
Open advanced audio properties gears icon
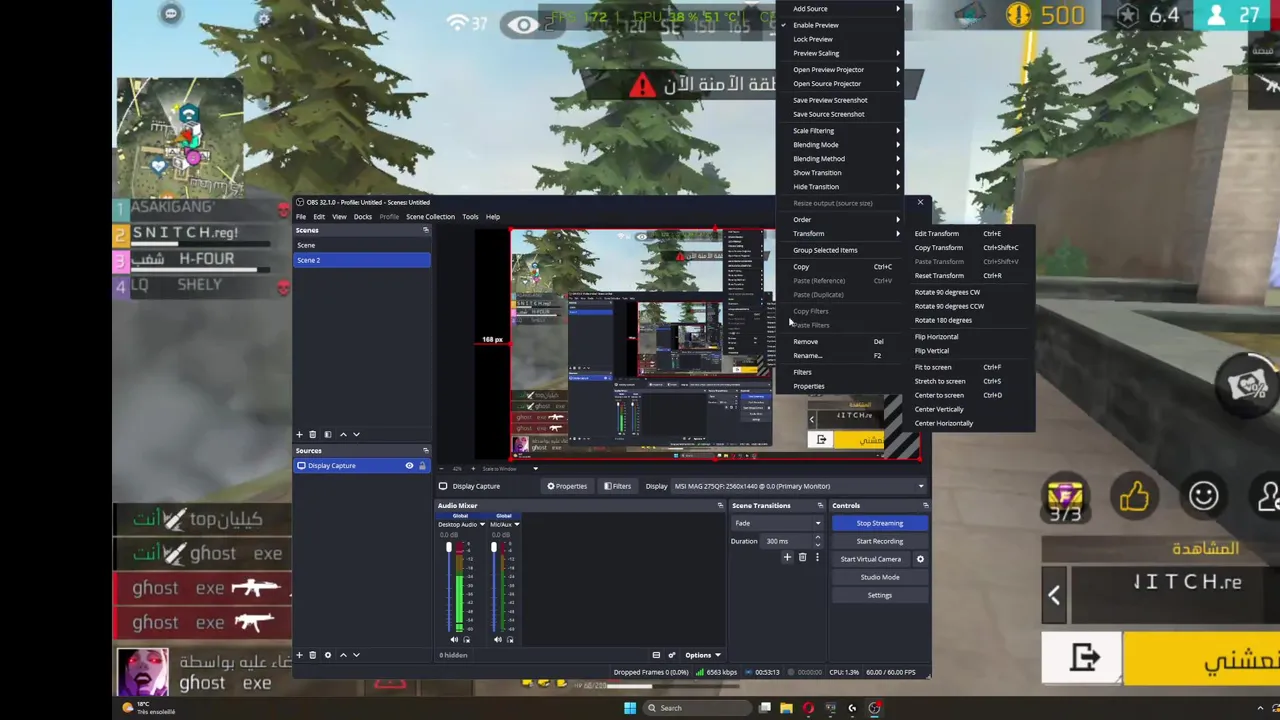coord(671,655)
